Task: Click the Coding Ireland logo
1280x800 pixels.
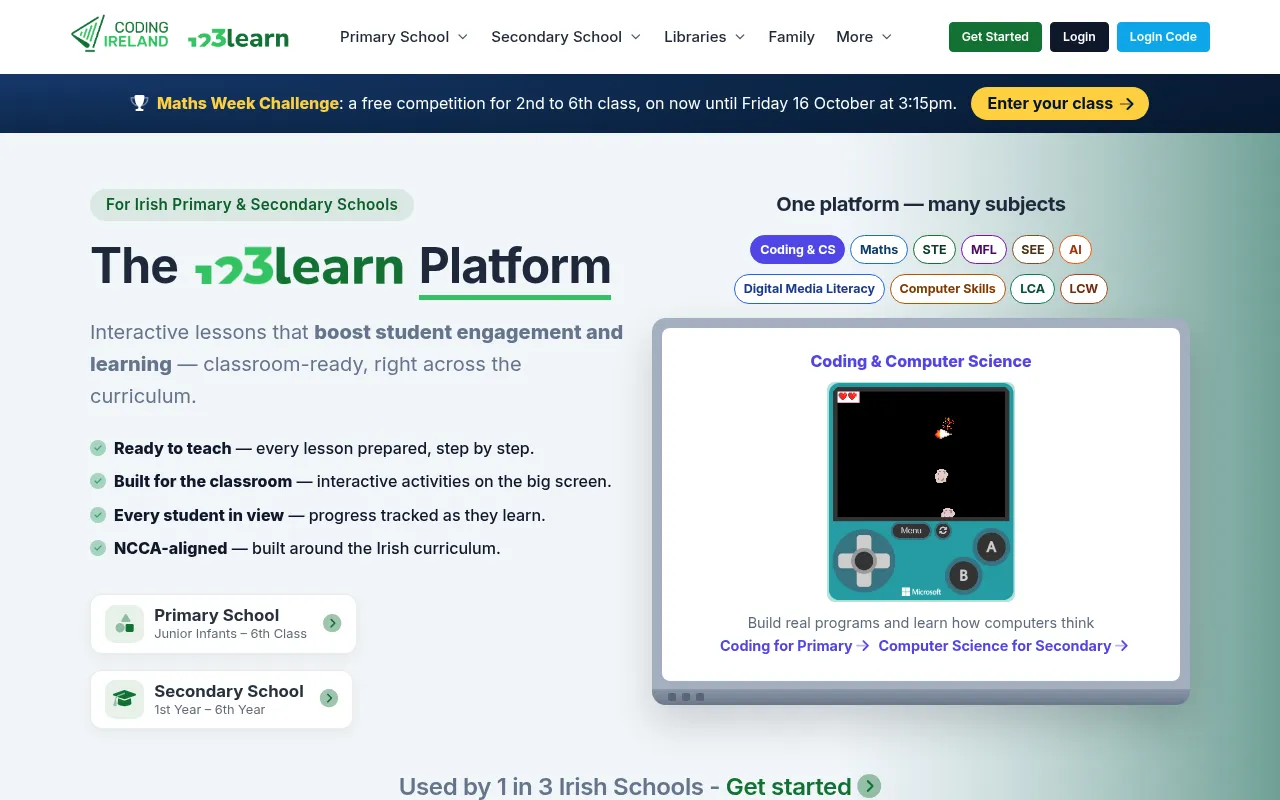Action: [120, 35]
